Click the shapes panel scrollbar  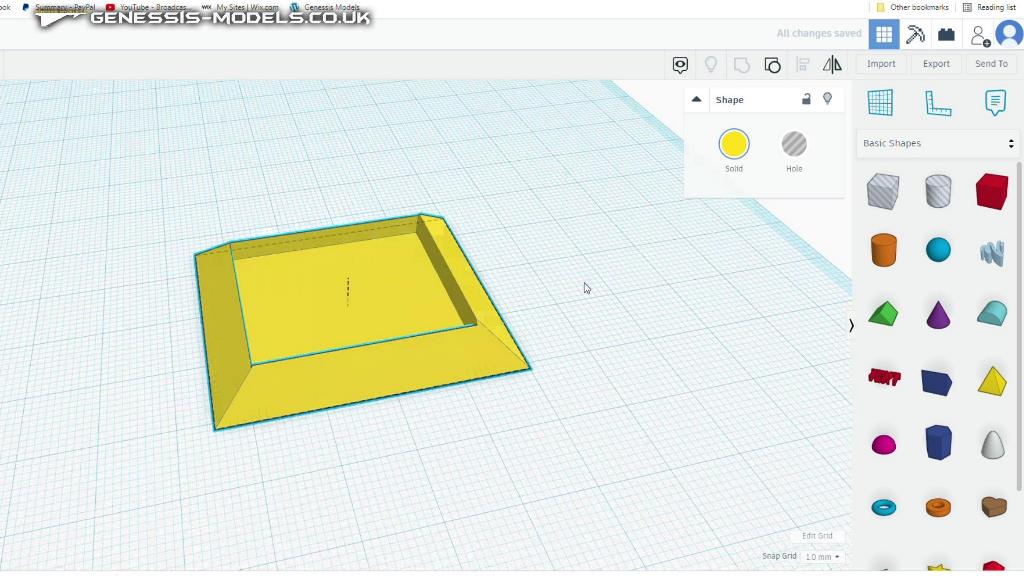1019,325
